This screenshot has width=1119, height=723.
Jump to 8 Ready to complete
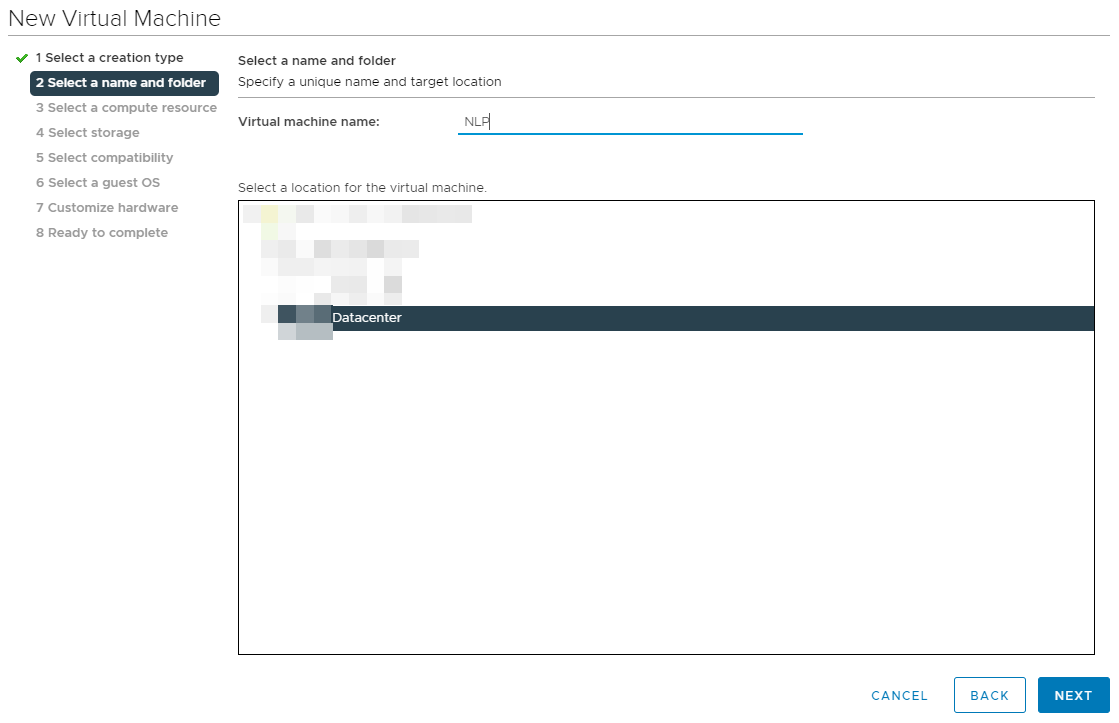pyautogui.click(x=102, y=233)
